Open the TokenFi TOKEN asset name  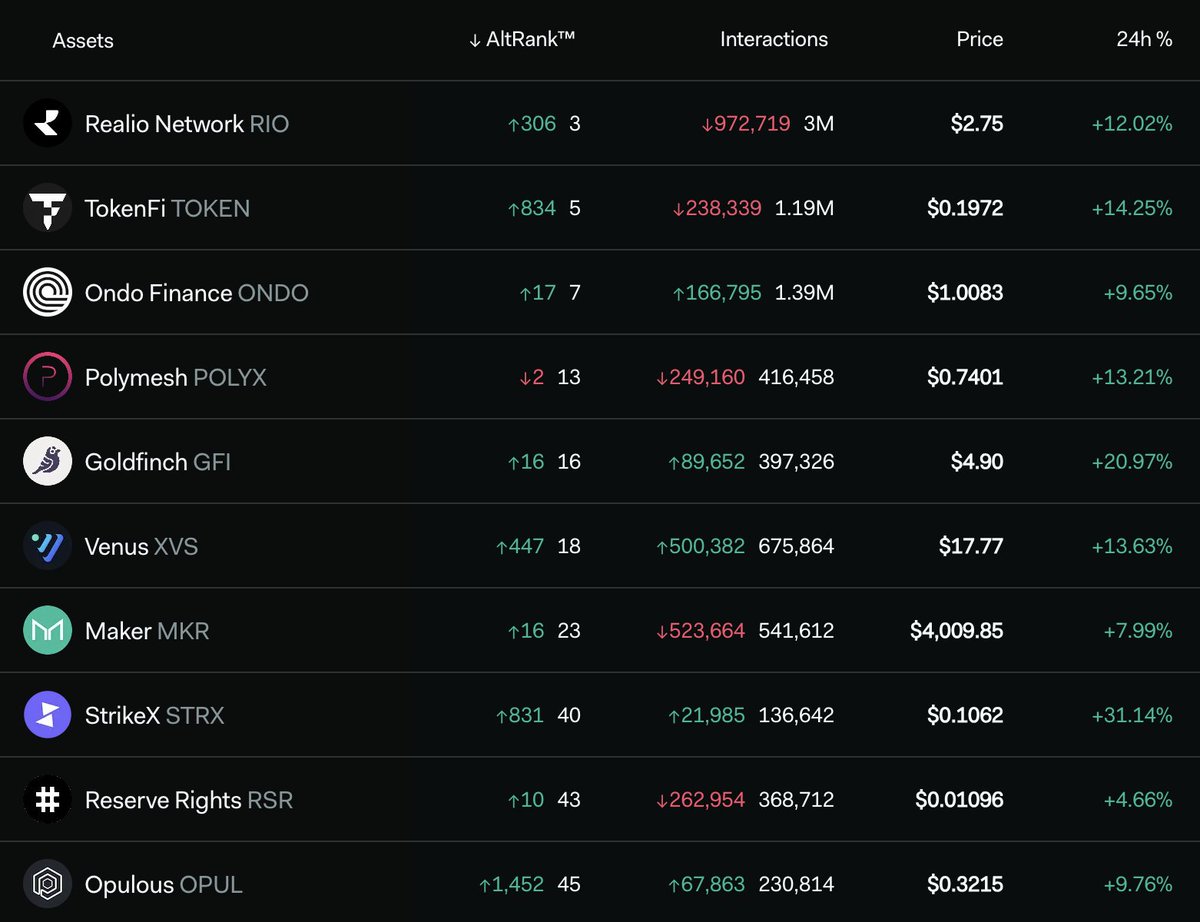167,208
